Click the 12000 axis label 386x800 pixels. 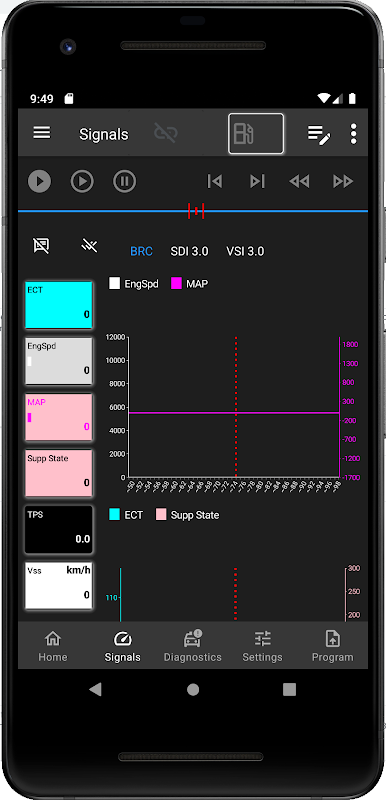click(115, 337)
